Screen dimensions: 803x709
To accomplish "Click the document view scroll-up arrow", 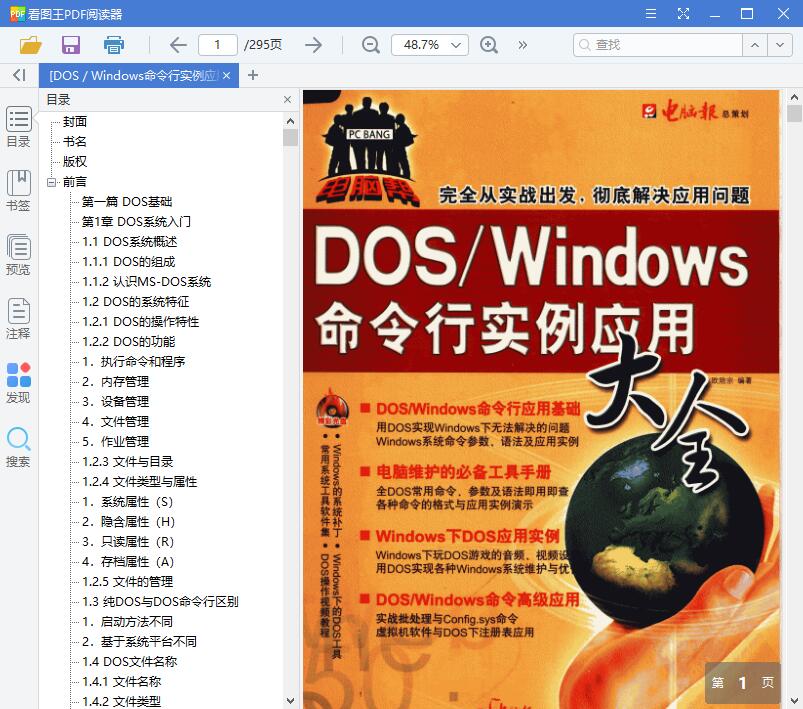I will click(794, 97).
